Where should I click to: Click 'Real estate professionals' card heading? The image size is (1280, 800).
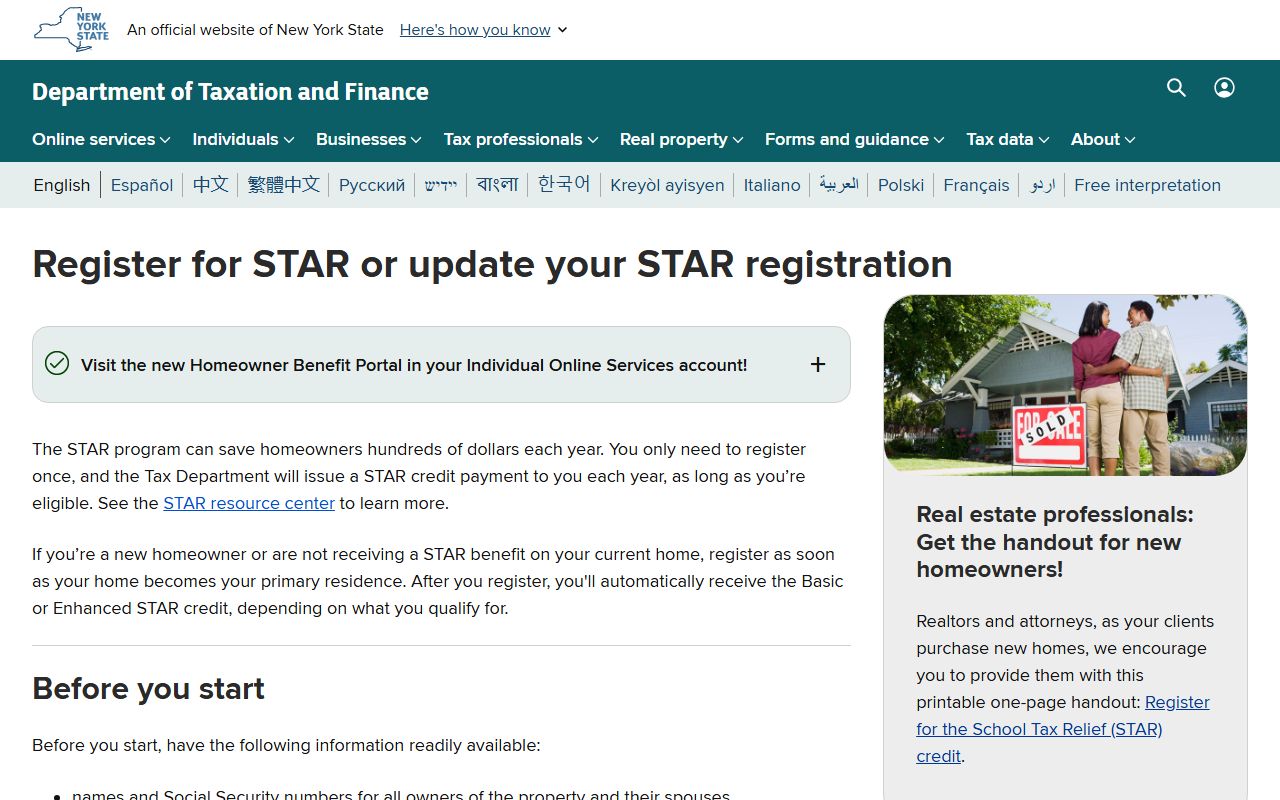pyautogui.click(x=1055, y=542)
